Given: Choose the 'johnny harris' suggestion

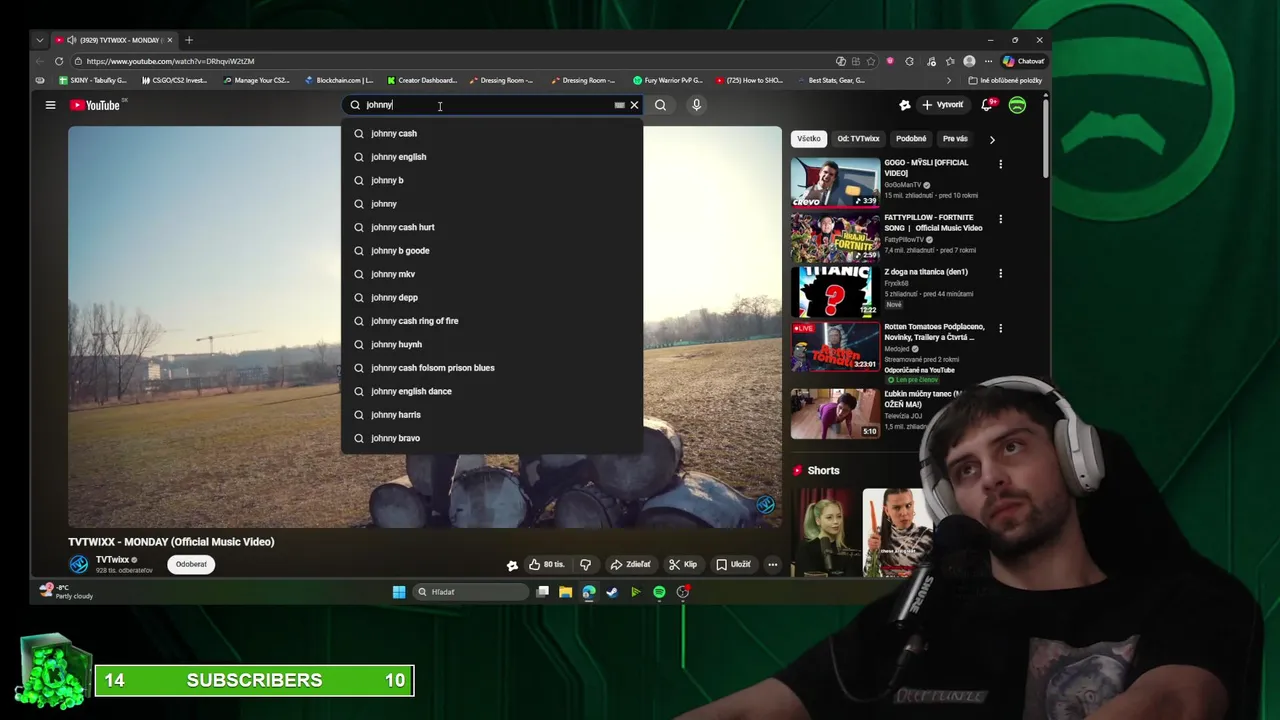Looking at the screenshot, I should 492,415.
